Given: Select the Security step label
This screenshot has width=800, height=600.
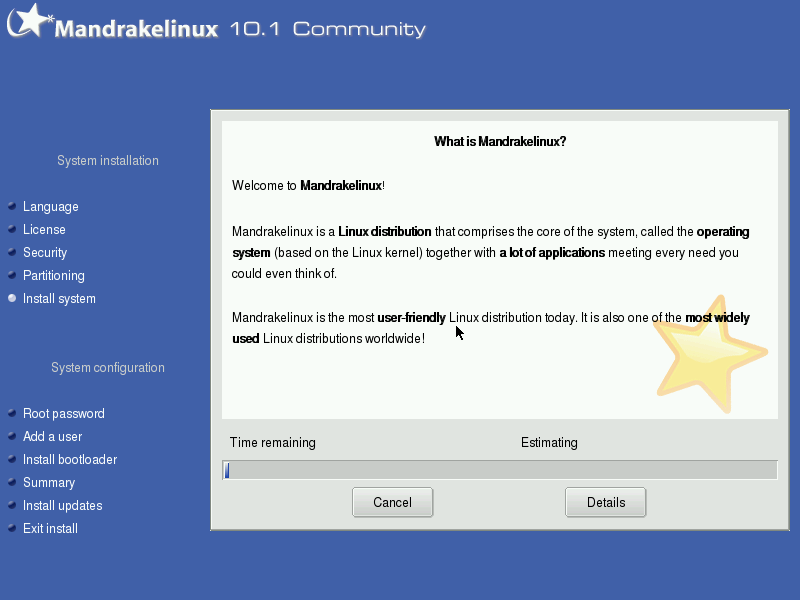Looking at the screenshot, I should click(x=45, y=253).
